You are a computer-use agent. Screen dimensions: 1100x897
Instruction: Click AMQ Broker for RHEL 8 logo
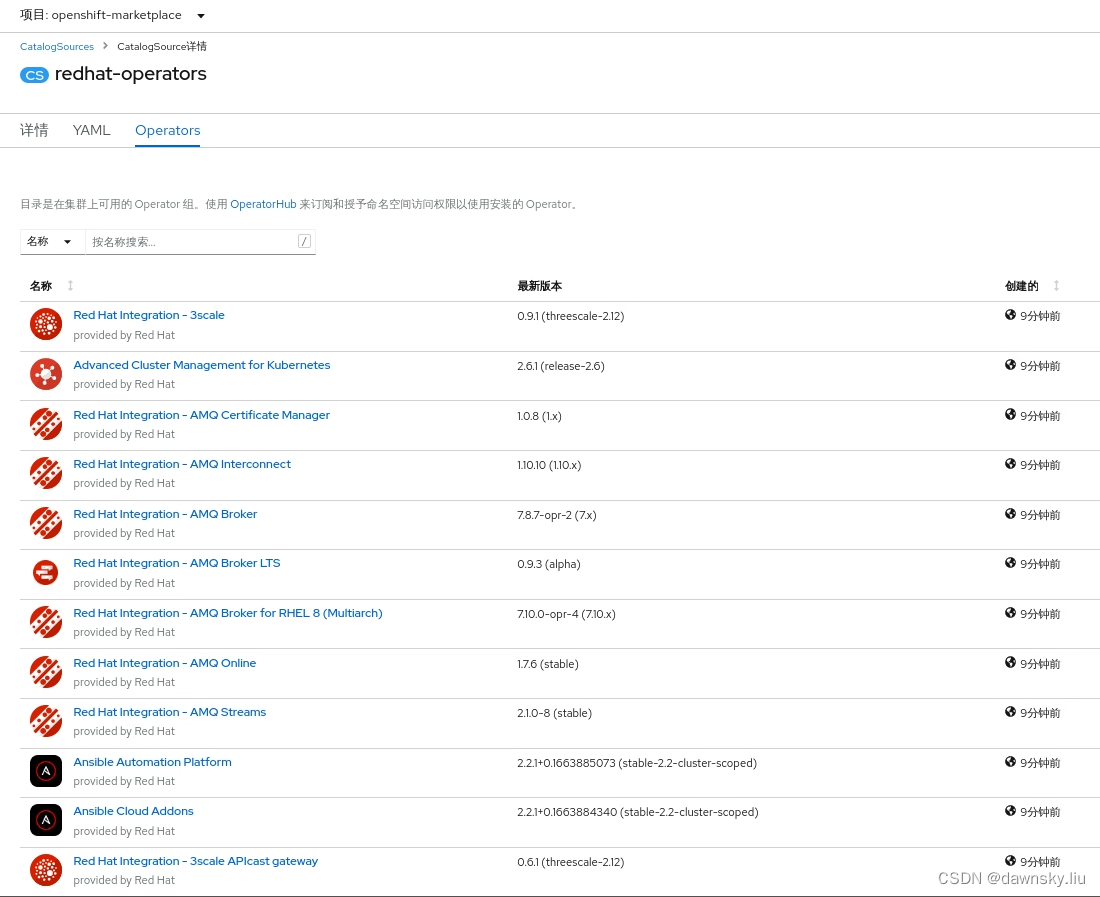pyautogui.click(x=46, y=622)
